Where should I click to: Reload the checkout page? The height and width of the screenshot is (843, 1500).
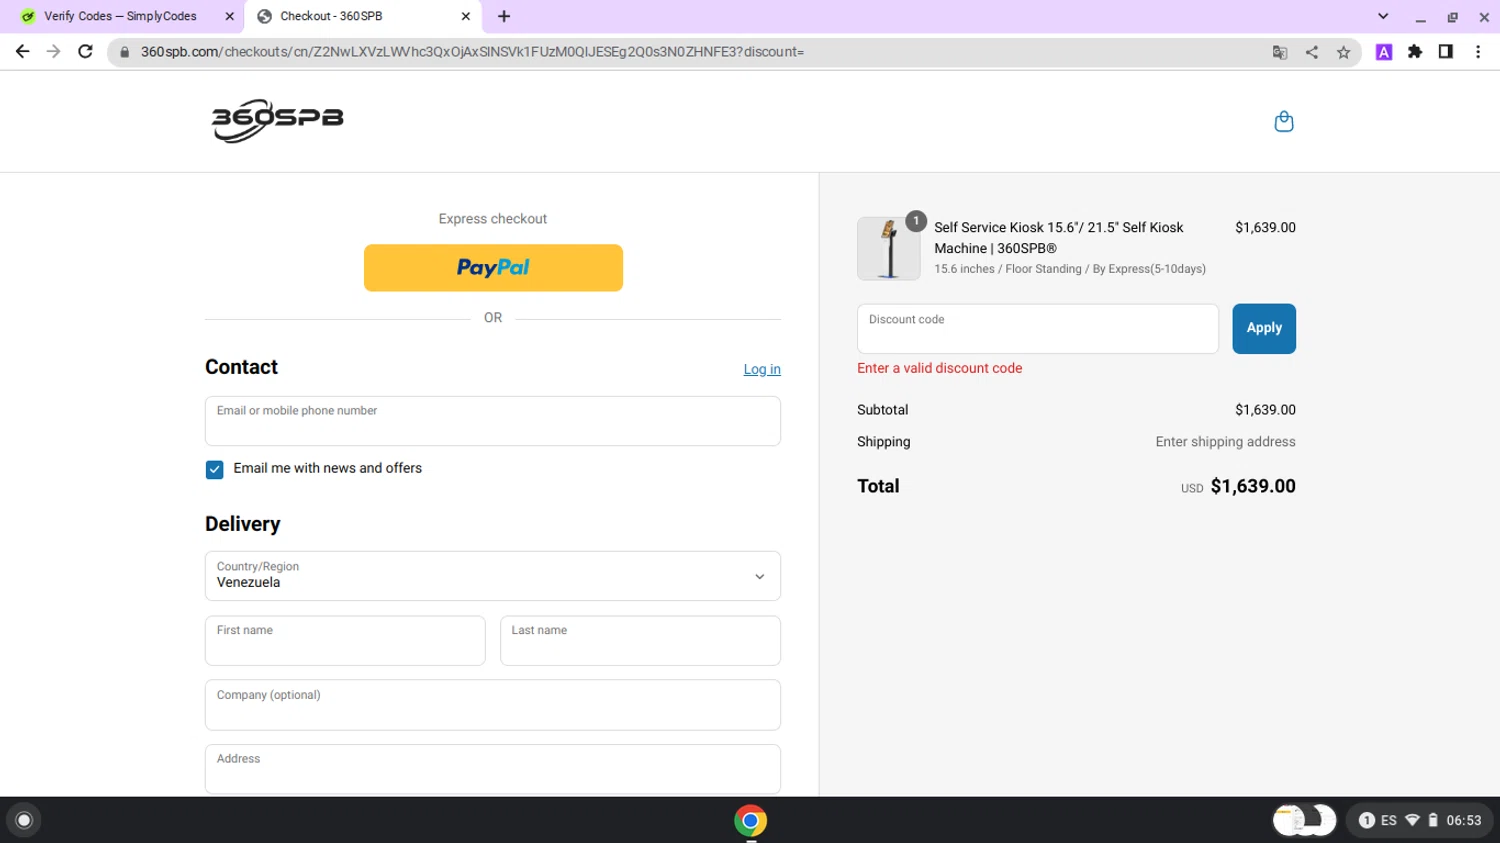[85, 51]
